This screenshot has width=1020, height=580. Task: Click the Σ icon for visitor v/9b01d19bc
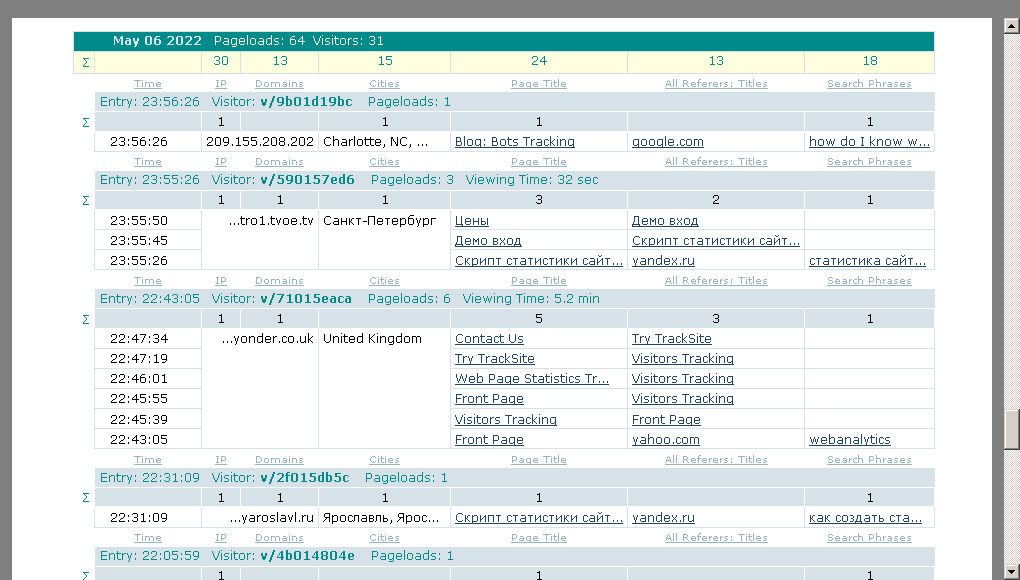click(x=85, y=122)
